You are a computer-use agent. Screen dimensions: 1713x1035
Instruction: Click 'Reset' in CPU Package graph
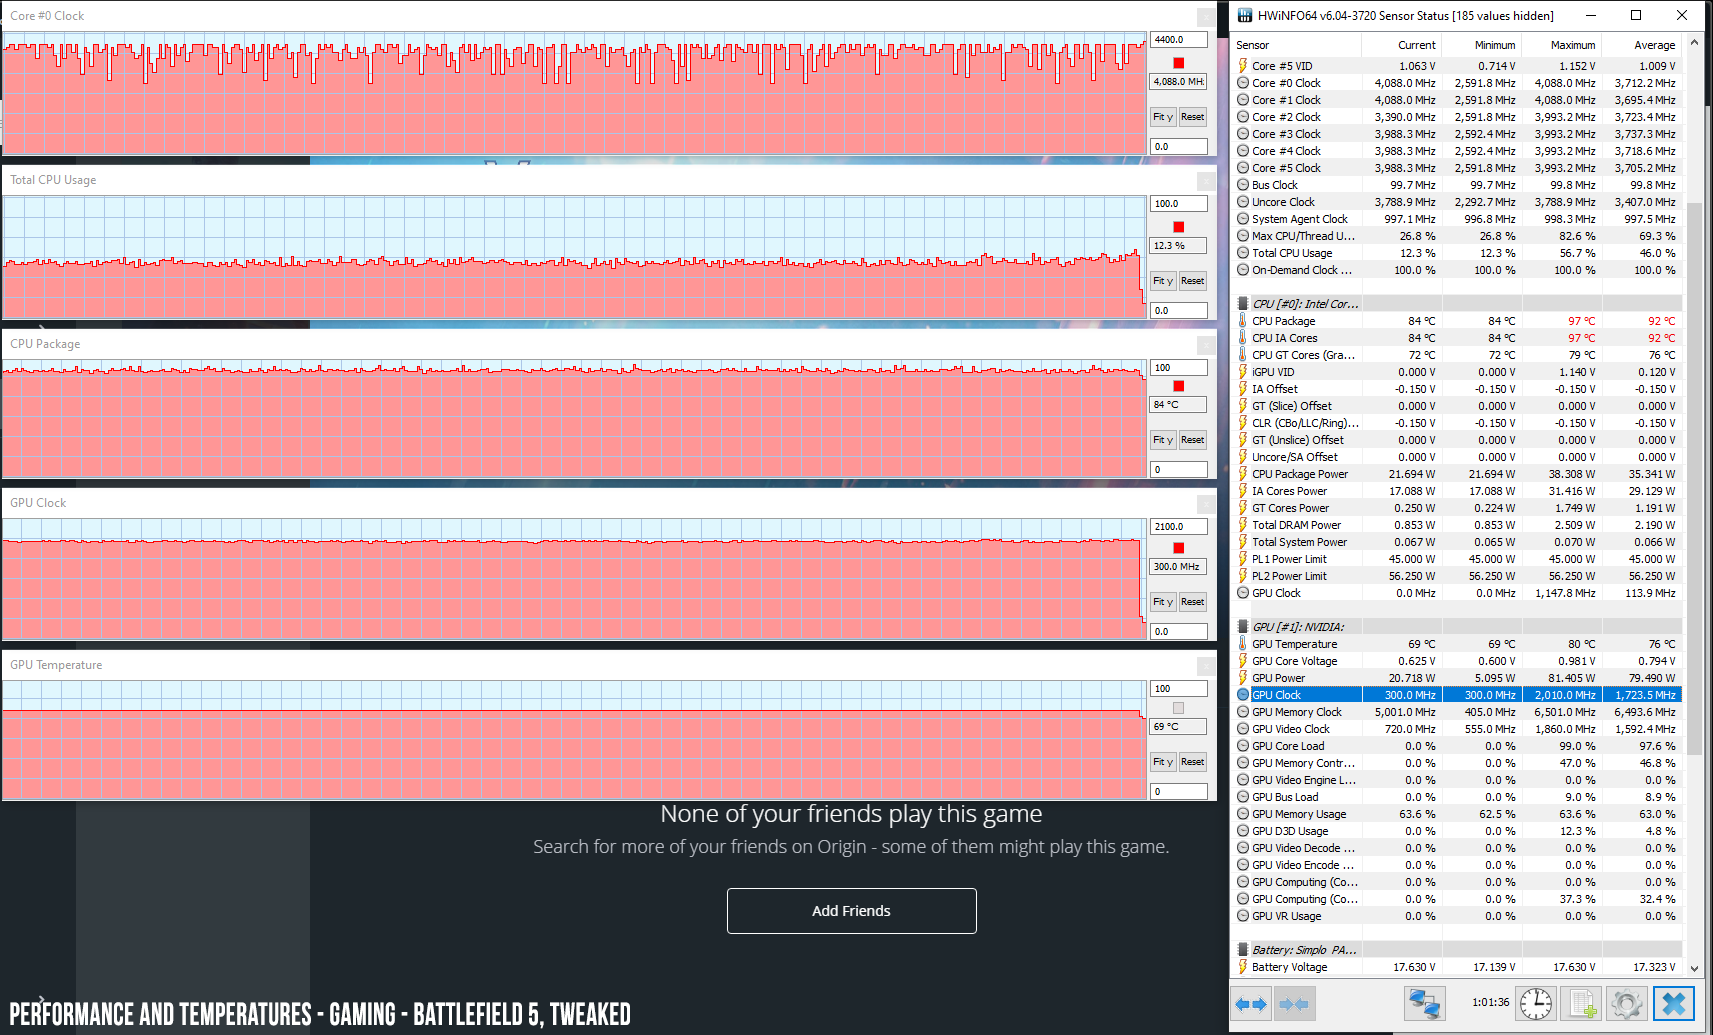tap(1192, 440)
